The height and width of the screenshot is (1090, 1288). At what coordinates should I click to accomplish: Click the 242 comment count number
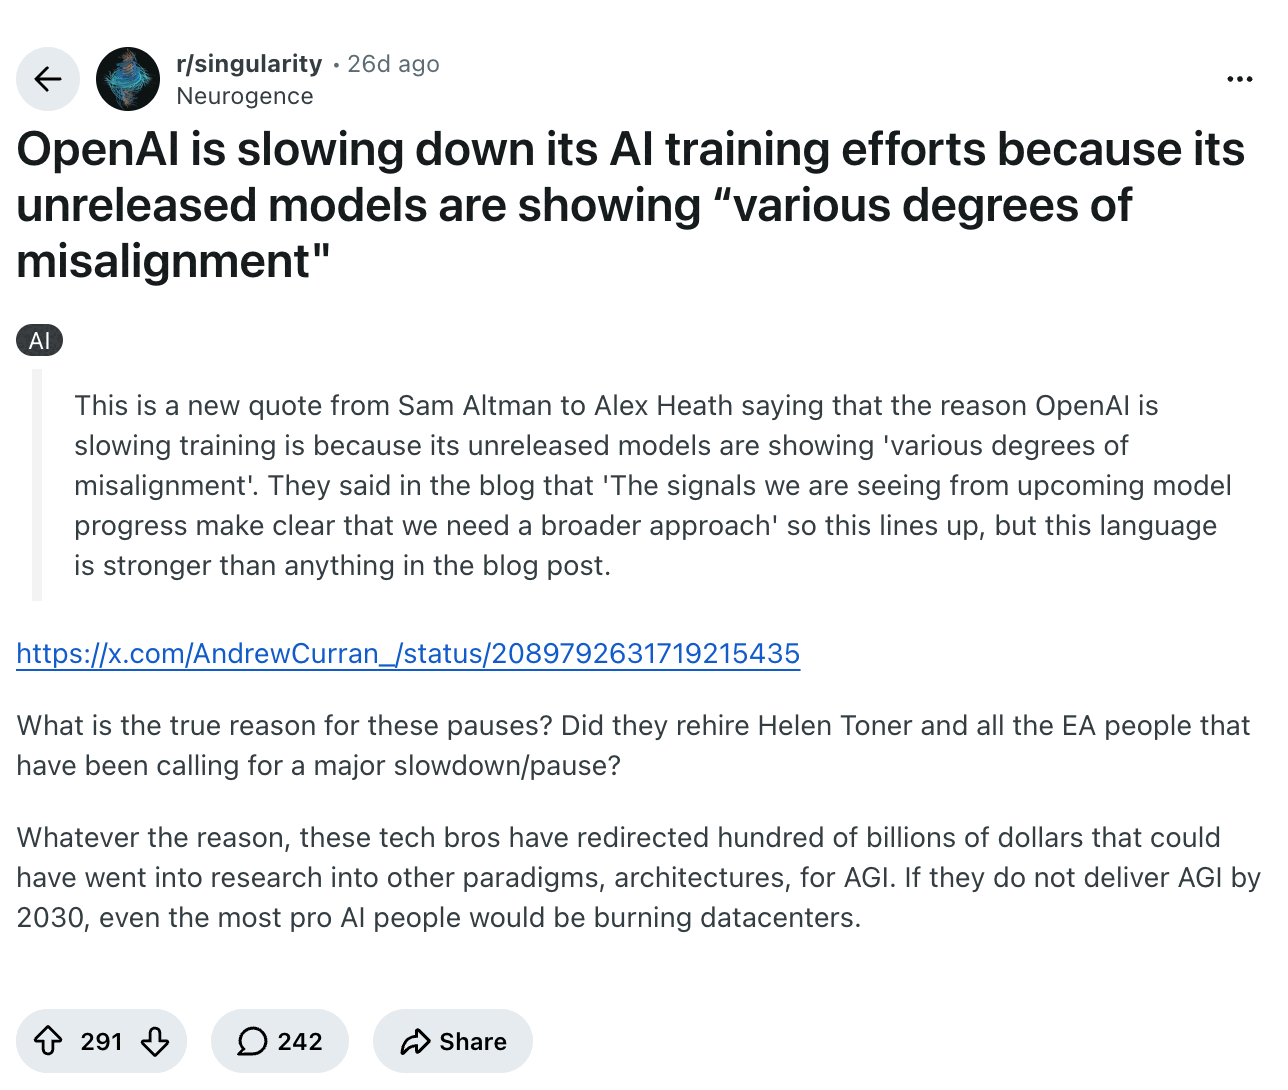(x=300, y=1041)
